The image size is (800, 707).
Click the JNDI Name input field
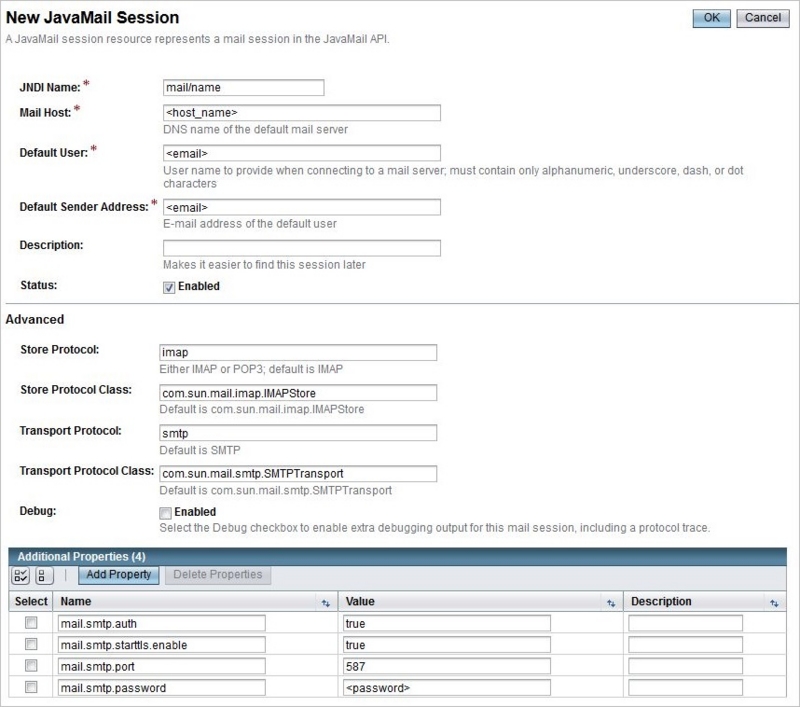[243, 87]
